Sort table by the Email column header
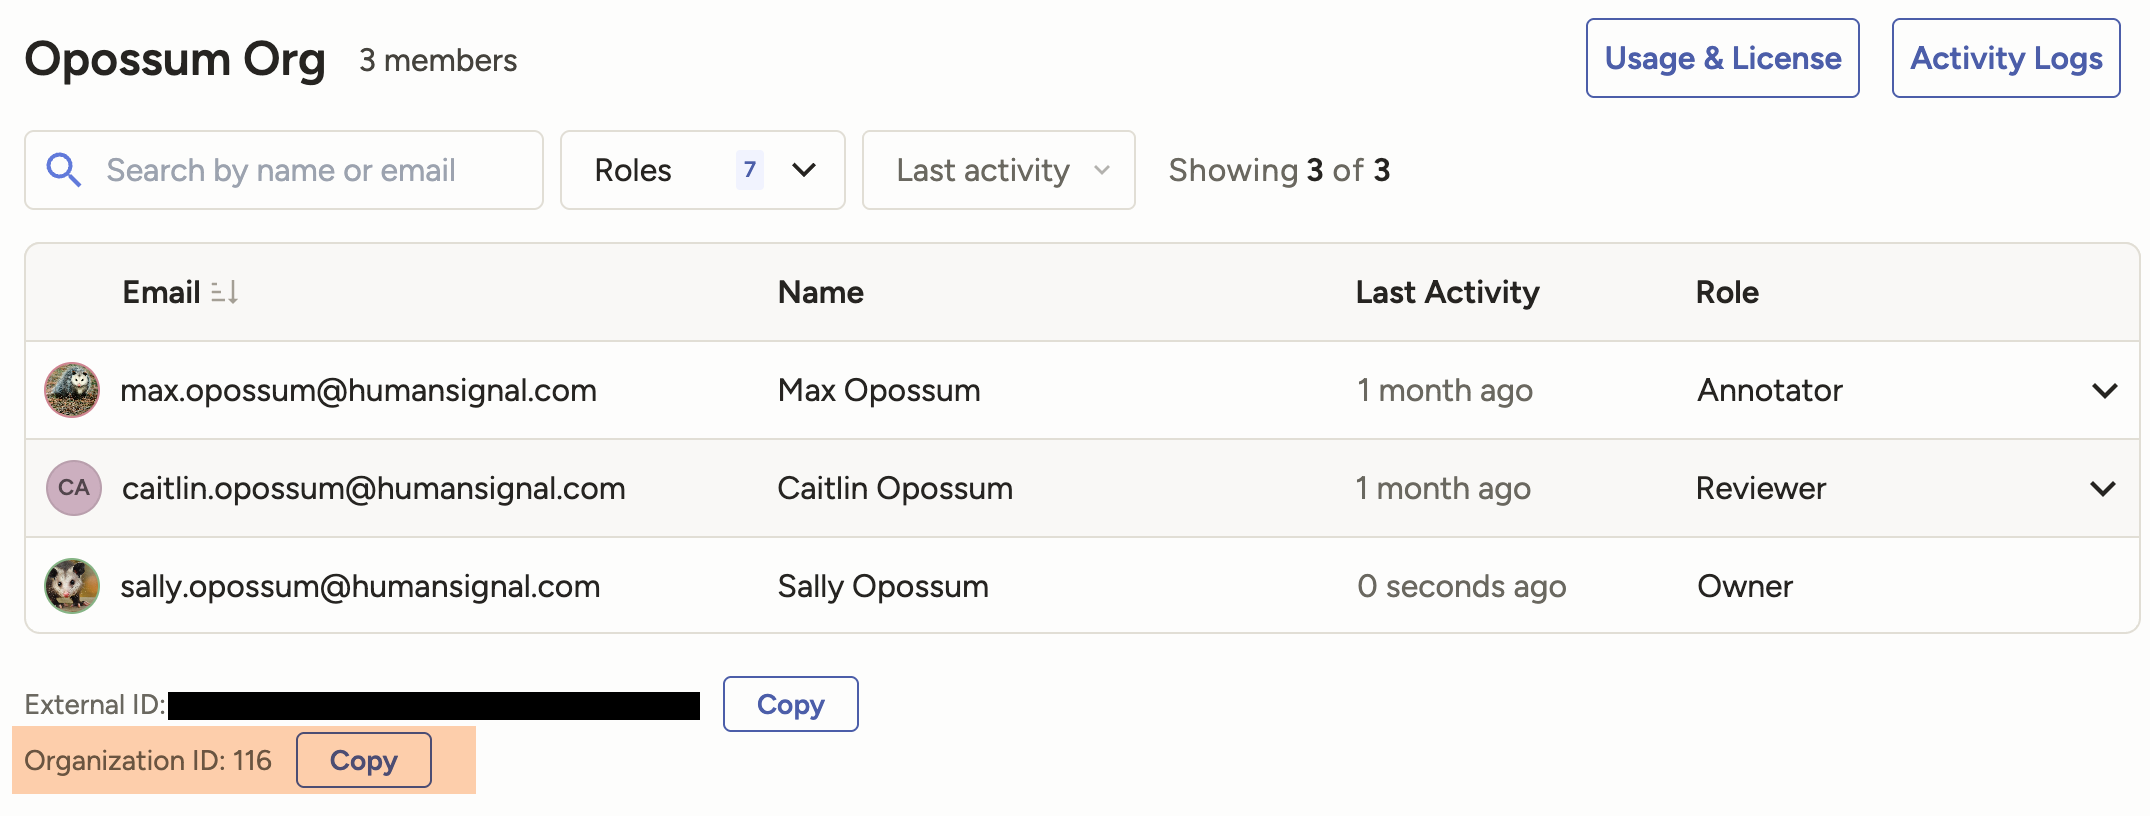2150x816 pixels. pyautogui.click(x=161, y=292)
